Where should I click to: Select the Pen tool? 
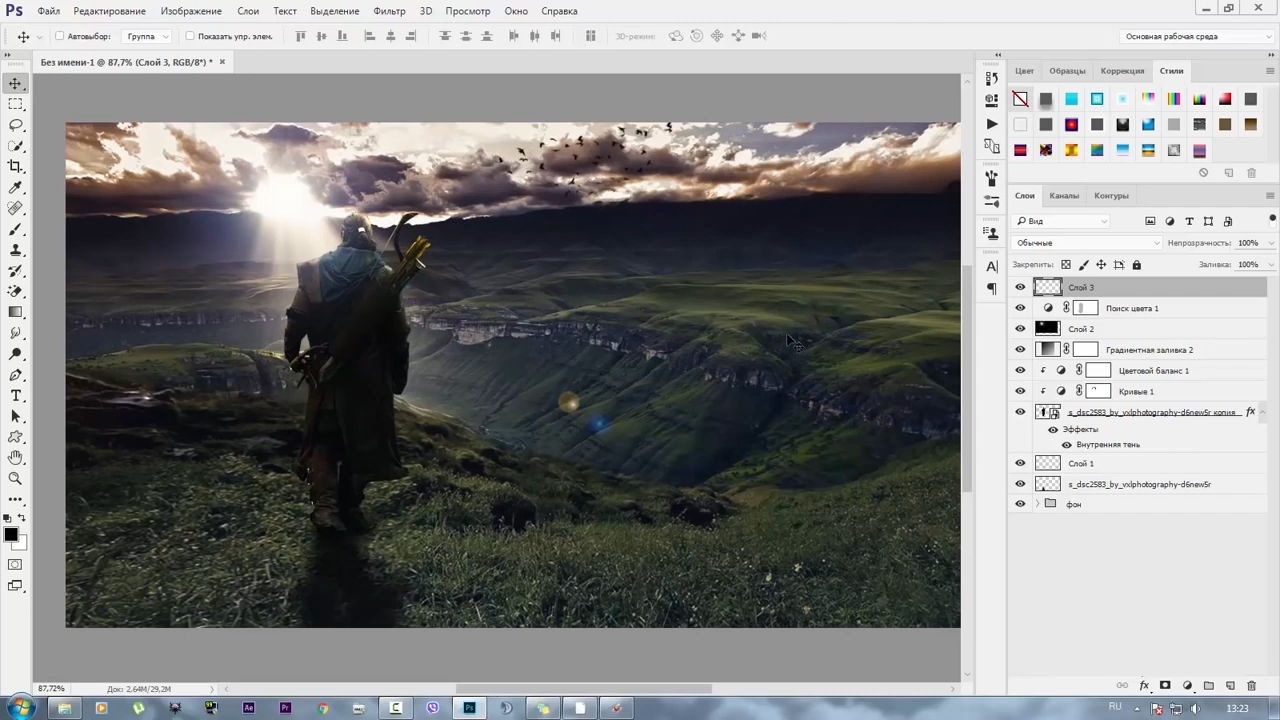tap(15, 375)
